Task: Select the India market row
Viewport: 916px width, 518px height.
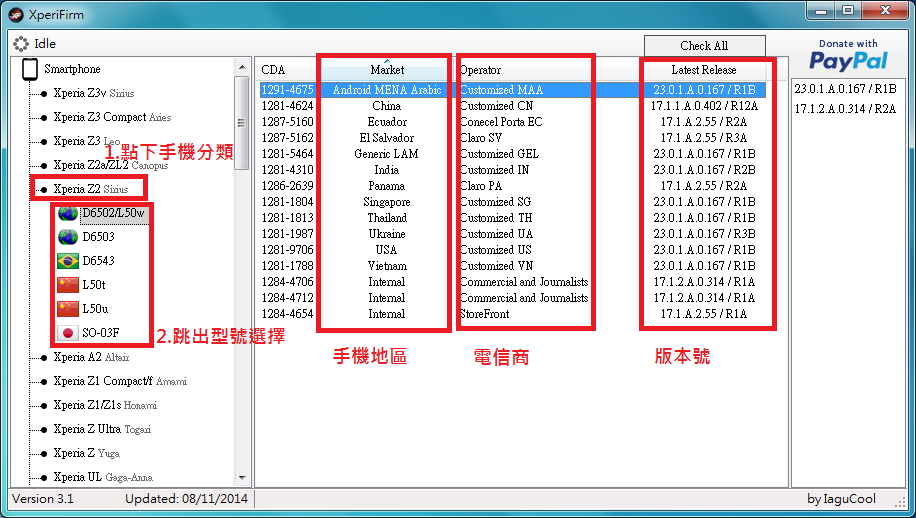Action: (x=512, y=170)
